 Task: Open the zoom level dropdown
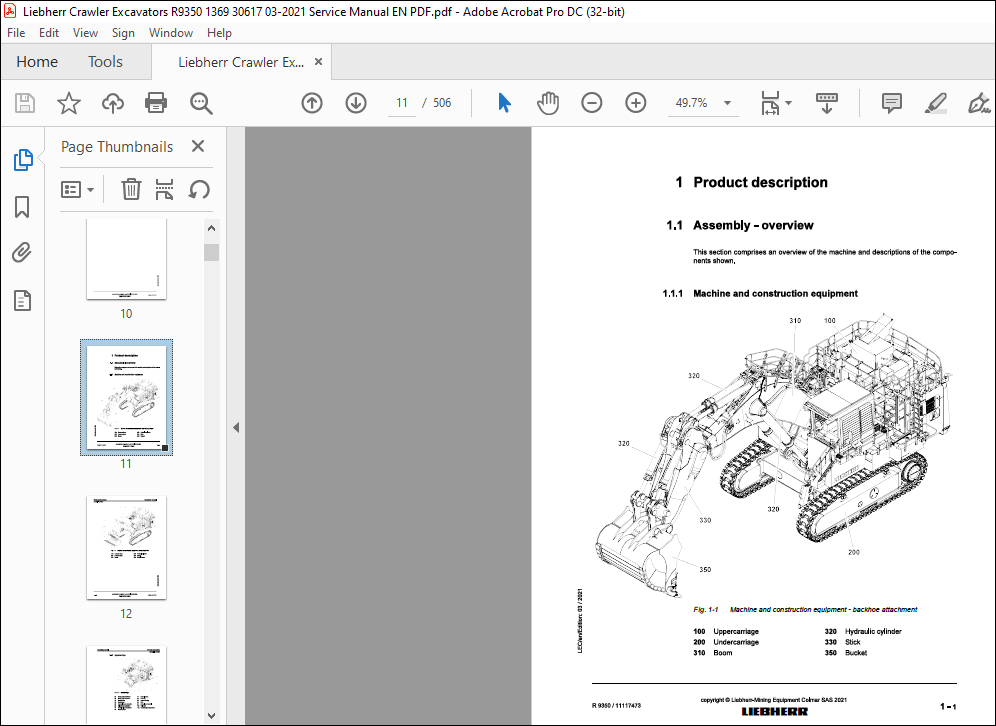coord(727,103)
